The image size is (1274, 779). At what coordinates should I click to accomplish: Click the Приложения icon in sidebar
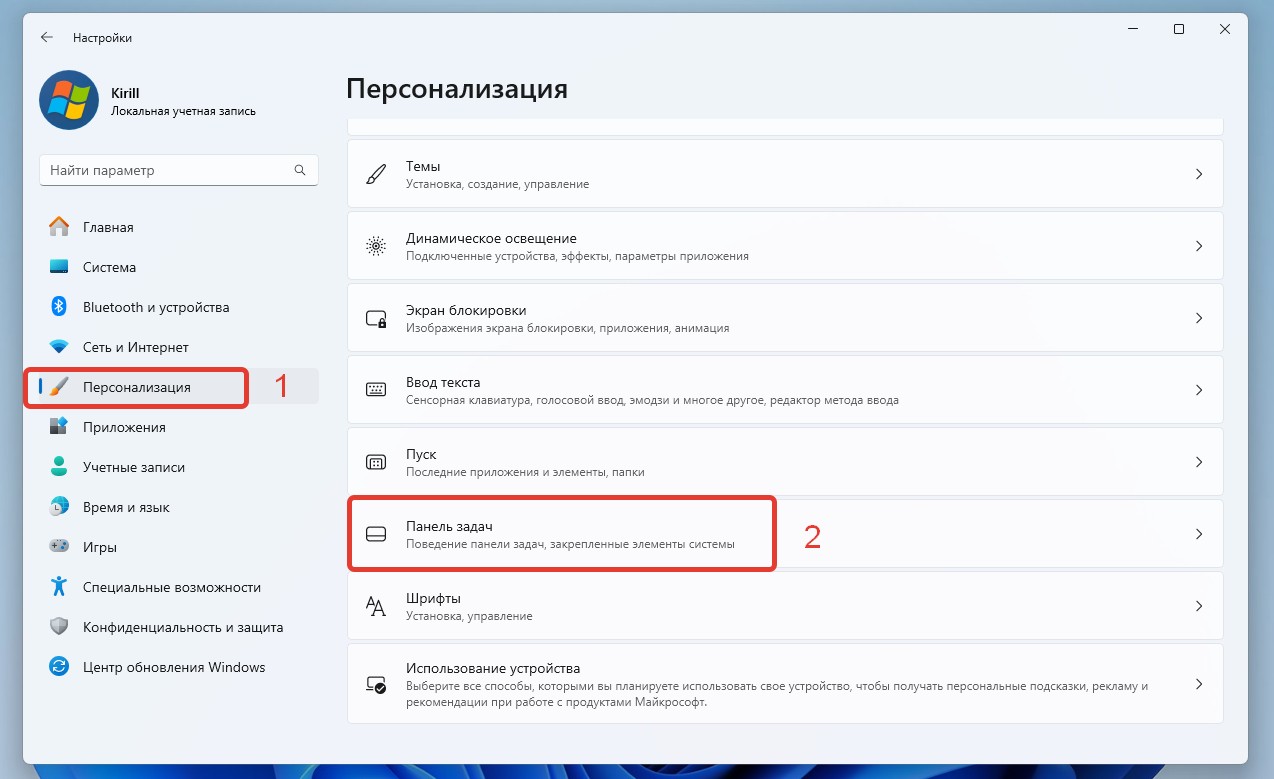pyautogui.click(x=59, y=427)
